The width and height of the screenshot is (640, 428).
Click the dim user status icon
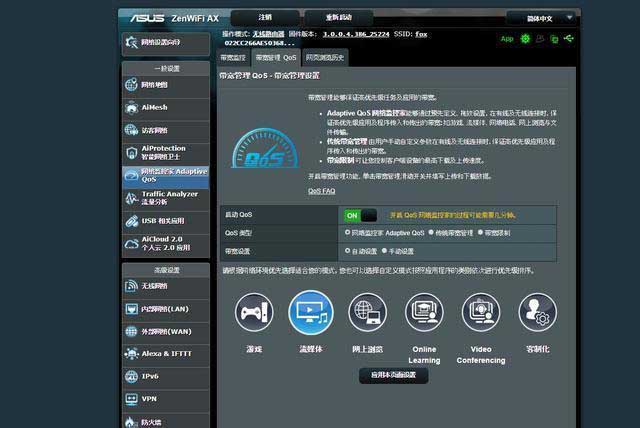point(540,39)
